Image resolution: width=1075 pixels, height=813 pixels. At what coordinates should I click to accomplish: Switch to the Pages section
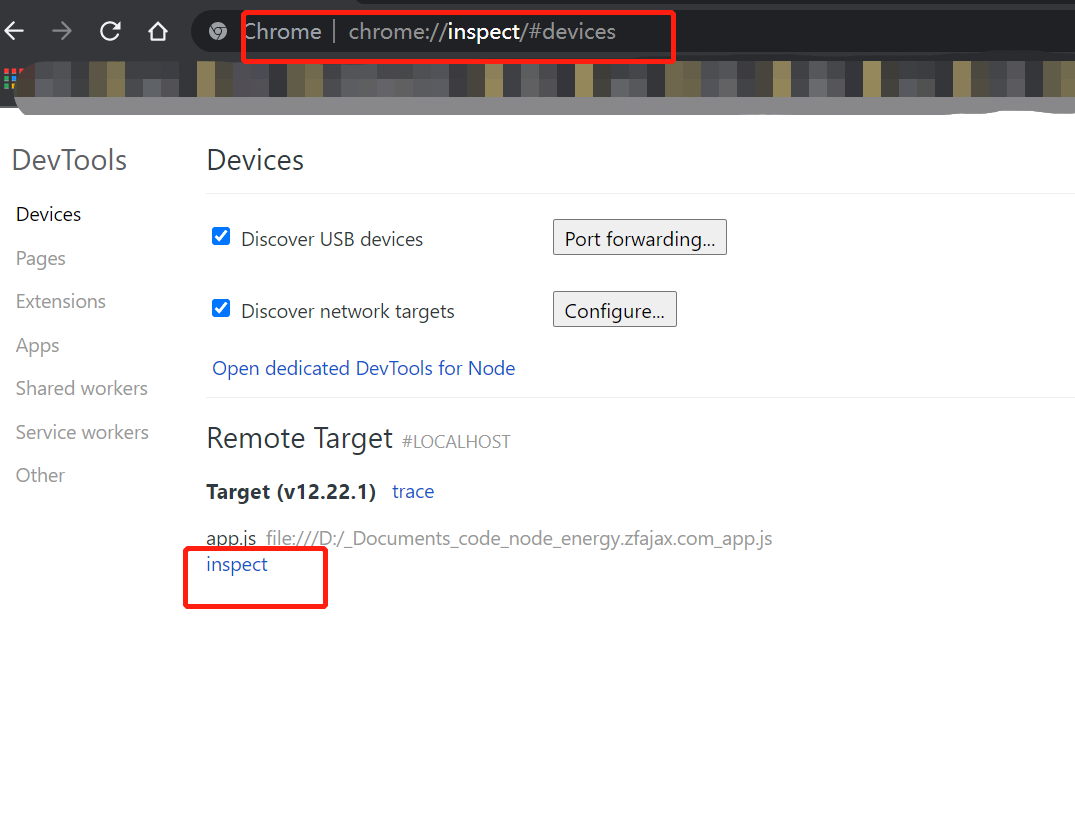[41, 258]
